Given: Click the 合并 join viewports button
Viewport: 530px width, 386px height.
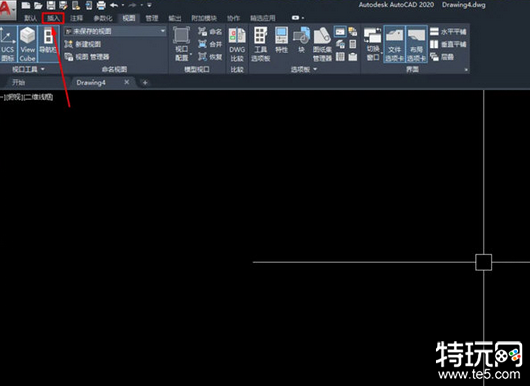Looking at the screenshot, I should 210,44.
